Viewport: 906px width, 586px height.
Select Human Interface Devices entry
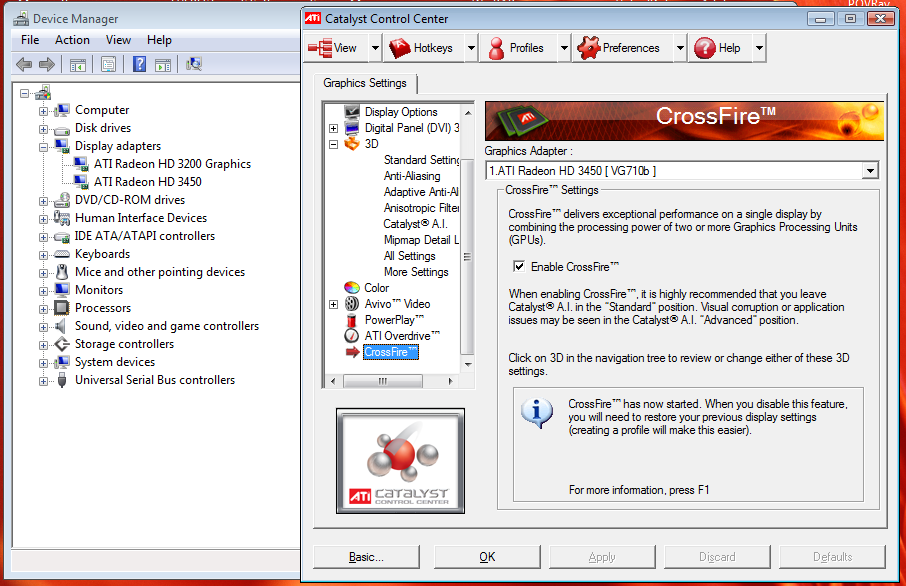tap(141, 218)
